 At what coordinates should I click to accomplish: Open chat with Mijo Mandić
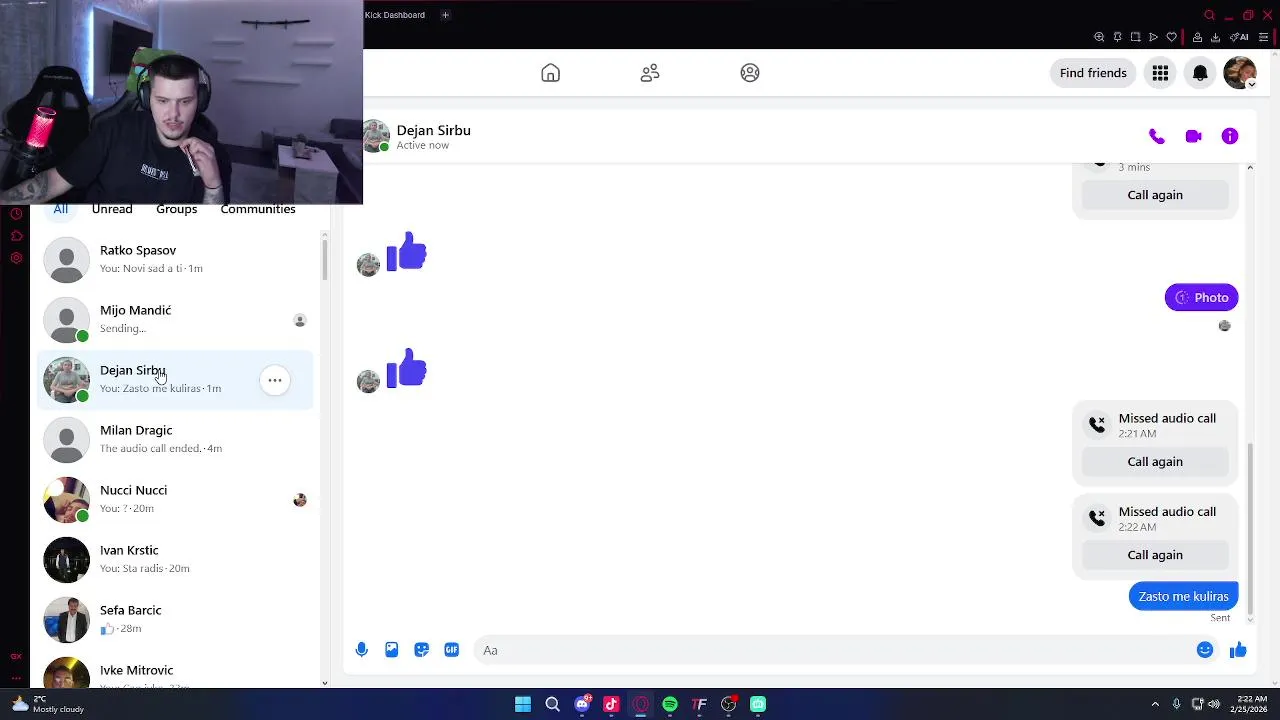(x=175, y=320)
